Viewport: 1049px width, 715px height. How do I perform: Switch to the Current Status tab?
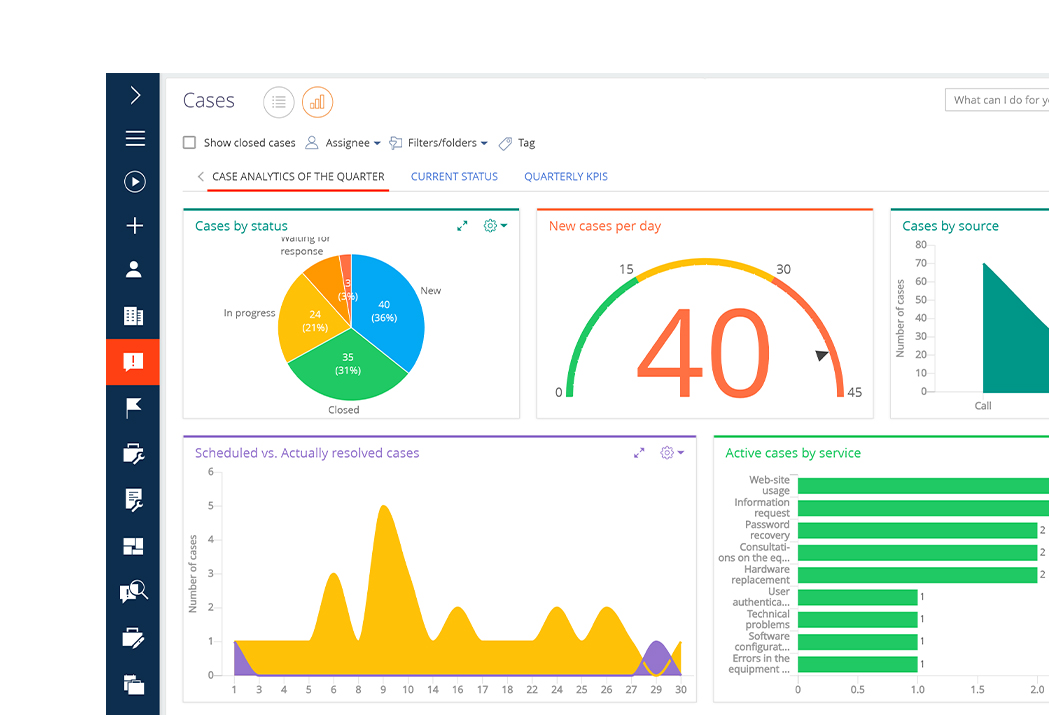coord(454,177)
